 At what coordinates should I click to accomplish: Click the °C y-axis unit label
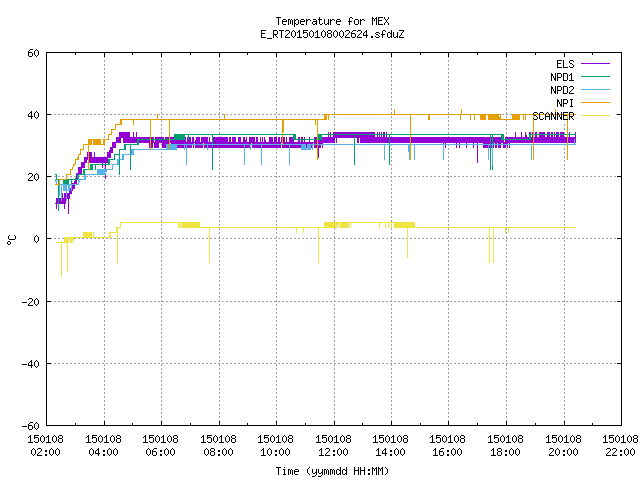(12, 240)
